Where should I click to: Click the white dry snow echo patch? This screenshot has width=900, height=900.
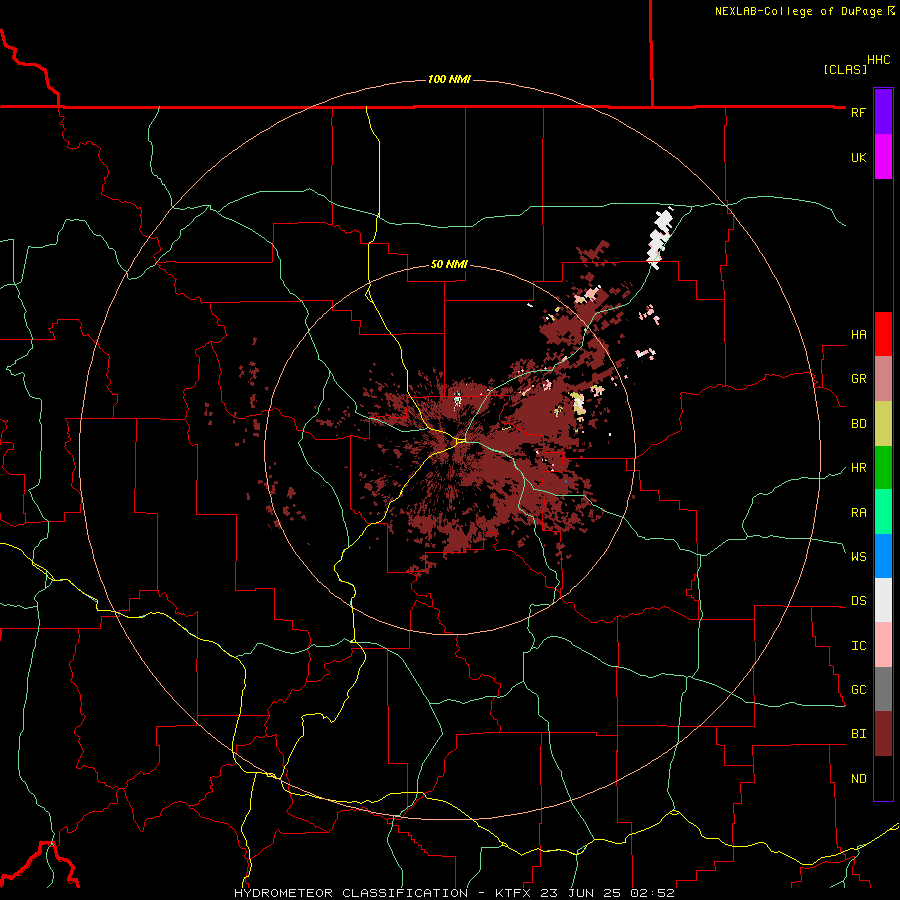pos(660,236)
